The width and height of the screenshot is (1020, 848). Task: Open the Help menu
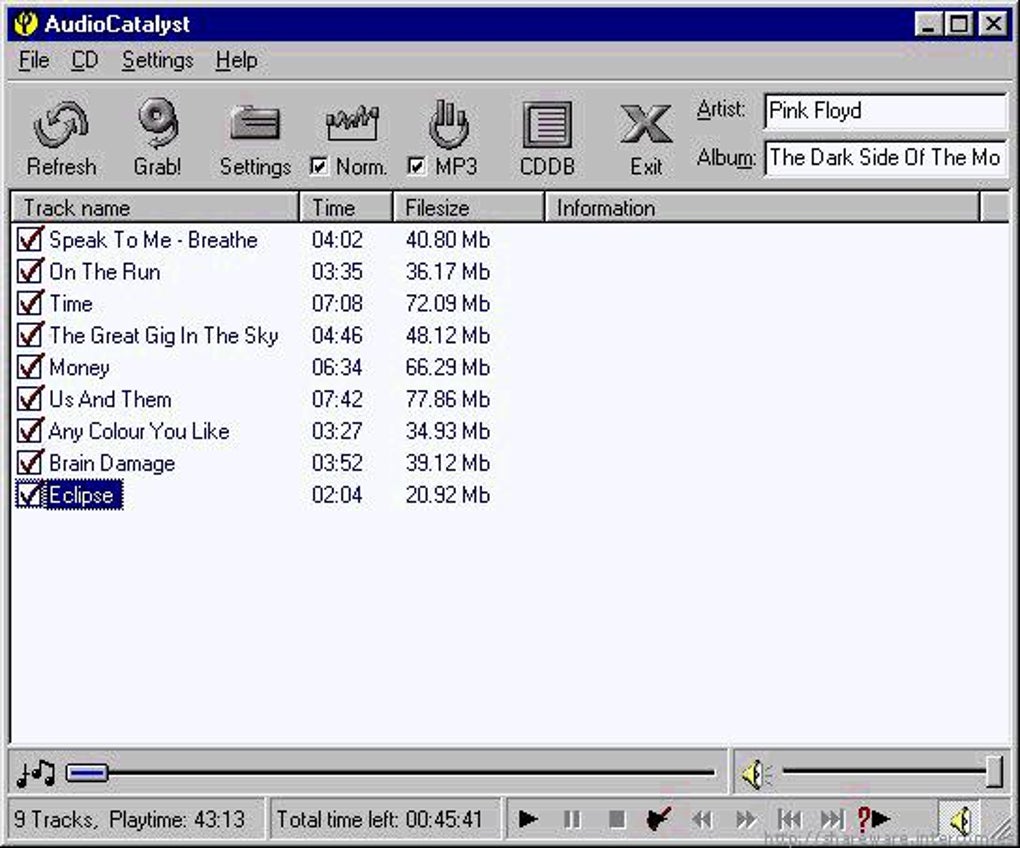click(237, 60)
